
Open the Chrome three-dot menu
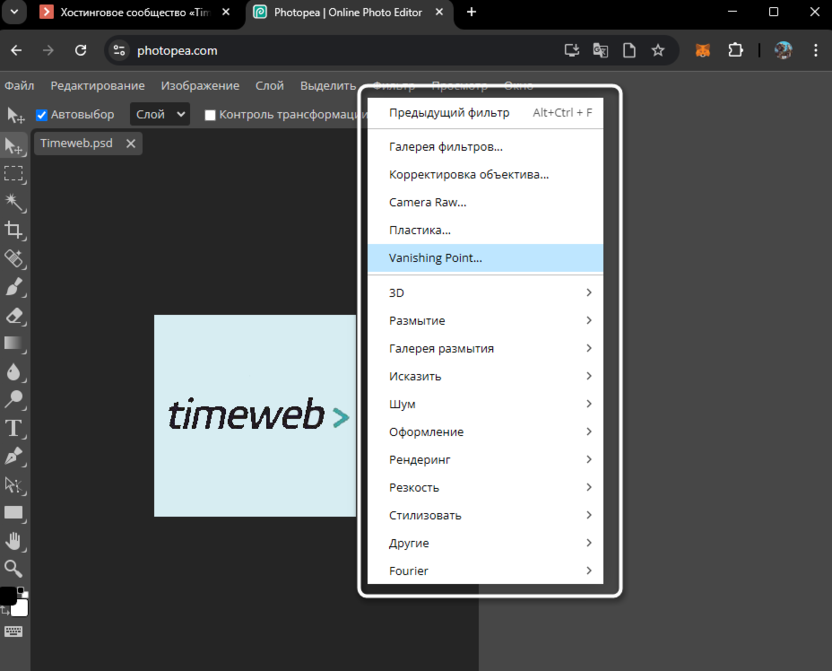point(816,50)
